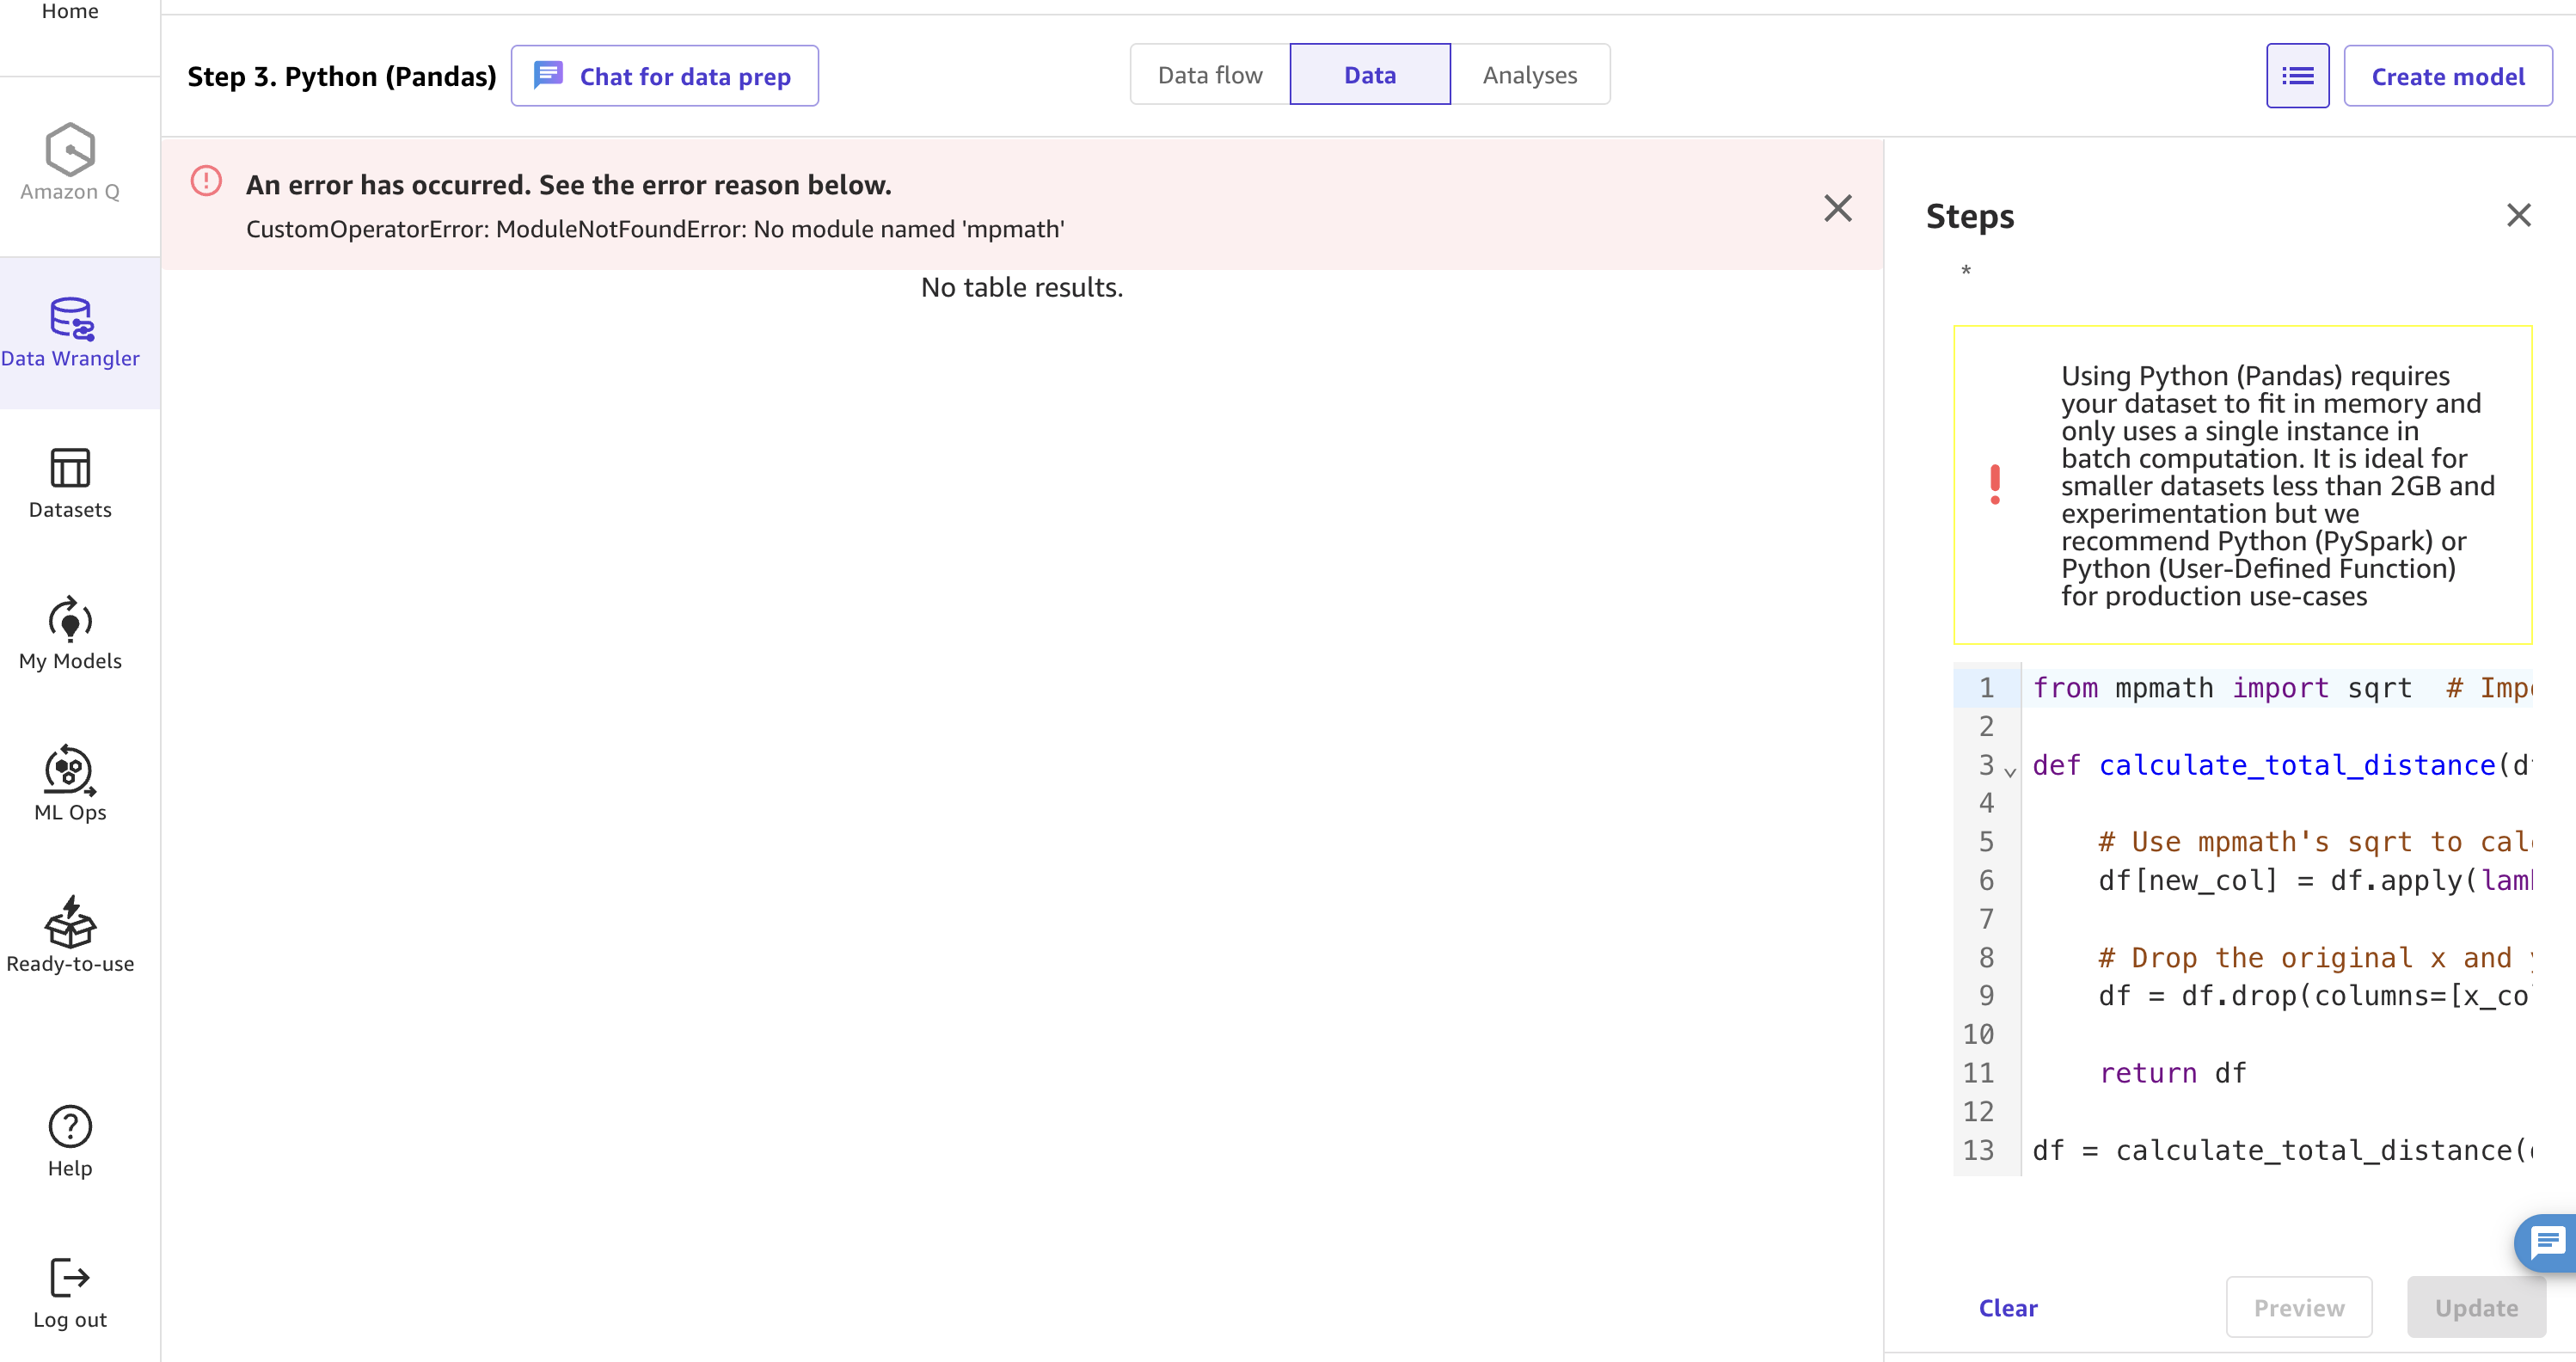
Task: Open the steps list icon near Create model
Action: (x=2297, y=75)
